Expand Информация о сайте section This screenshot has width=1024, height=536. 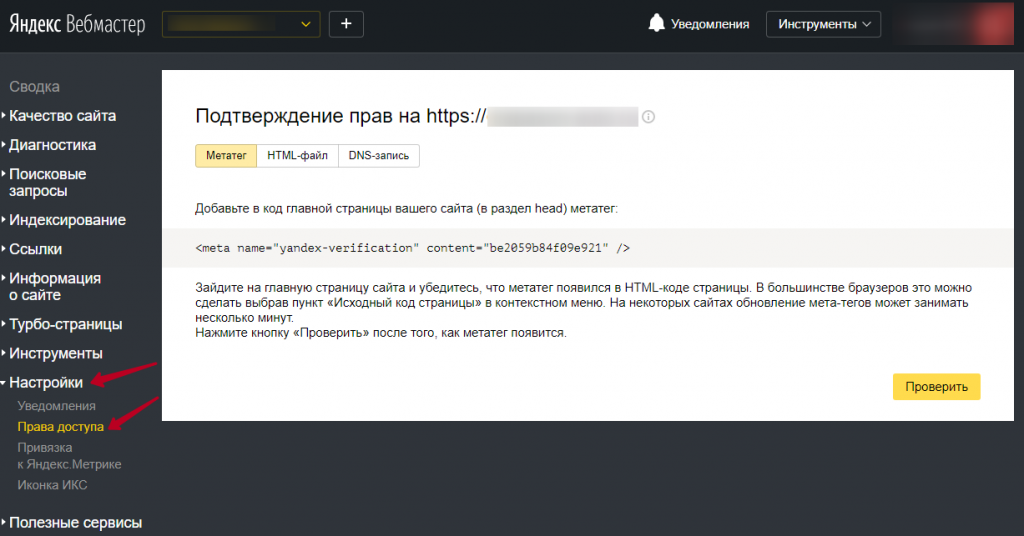55,287
